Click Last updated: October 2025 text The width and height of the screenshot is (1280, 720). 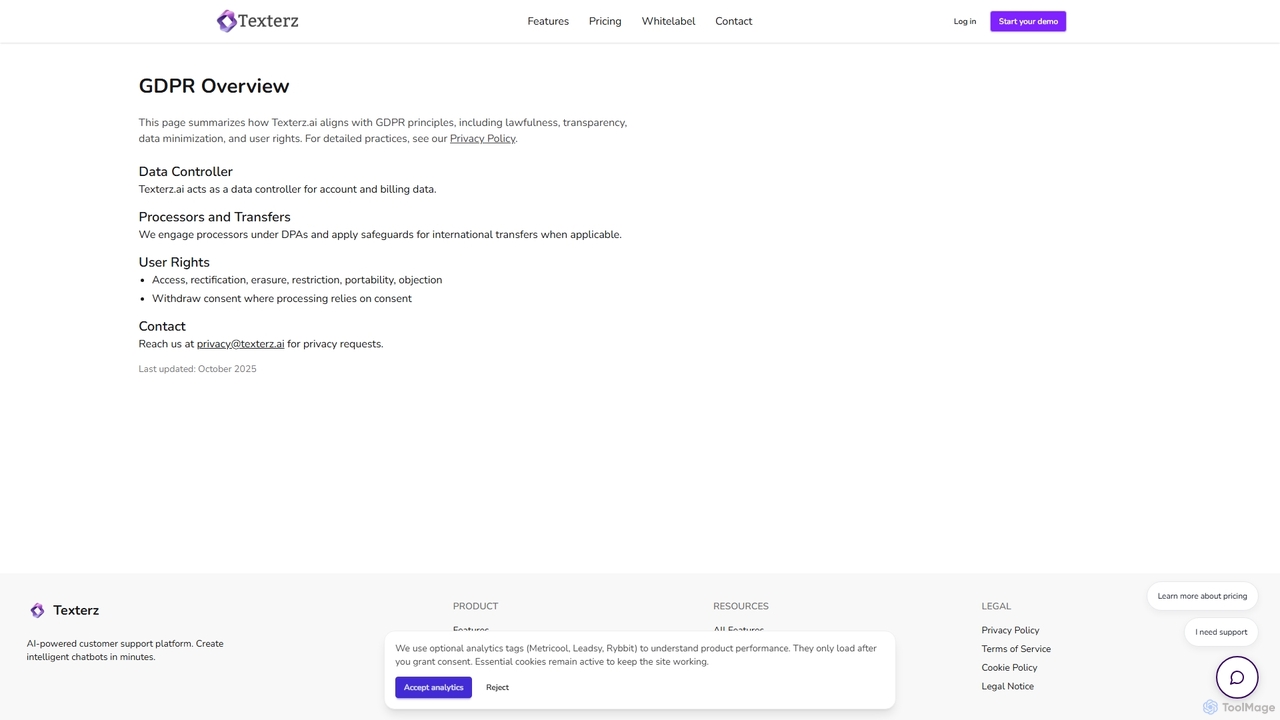197,369
